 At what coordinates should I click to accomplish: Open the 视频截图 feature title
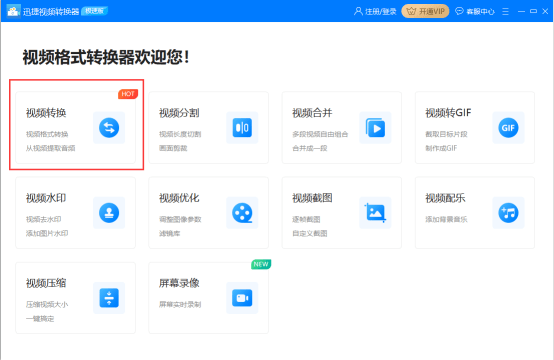[x=312, y=198]
